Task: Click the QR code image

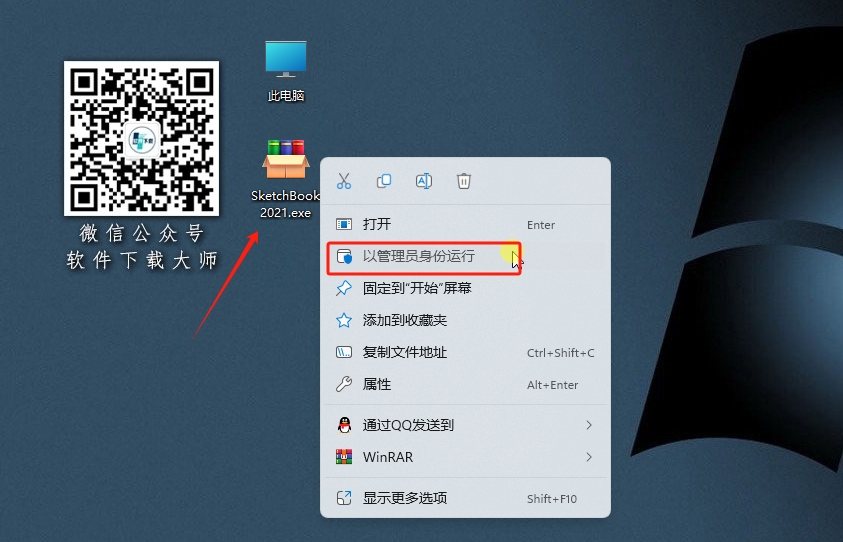Action: pos(141,138)
